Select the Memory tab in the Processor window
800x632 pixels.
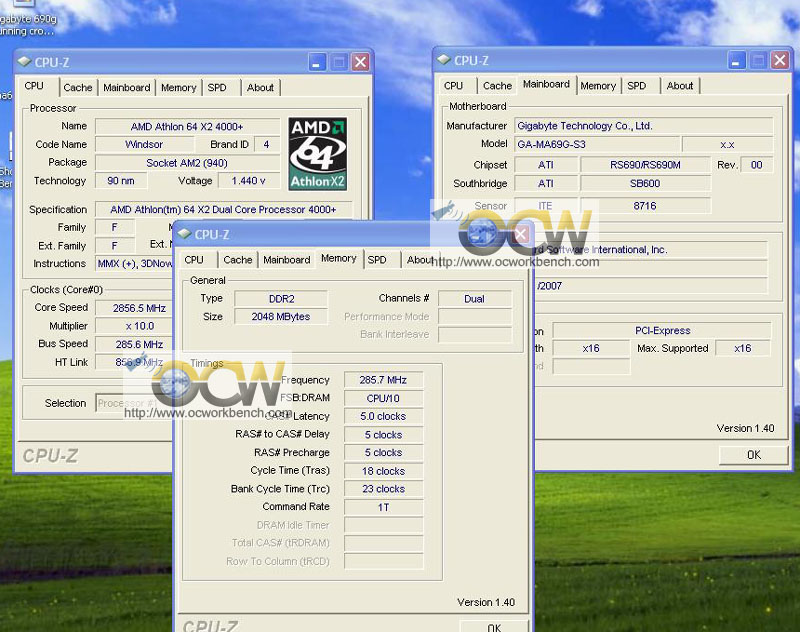179,87
